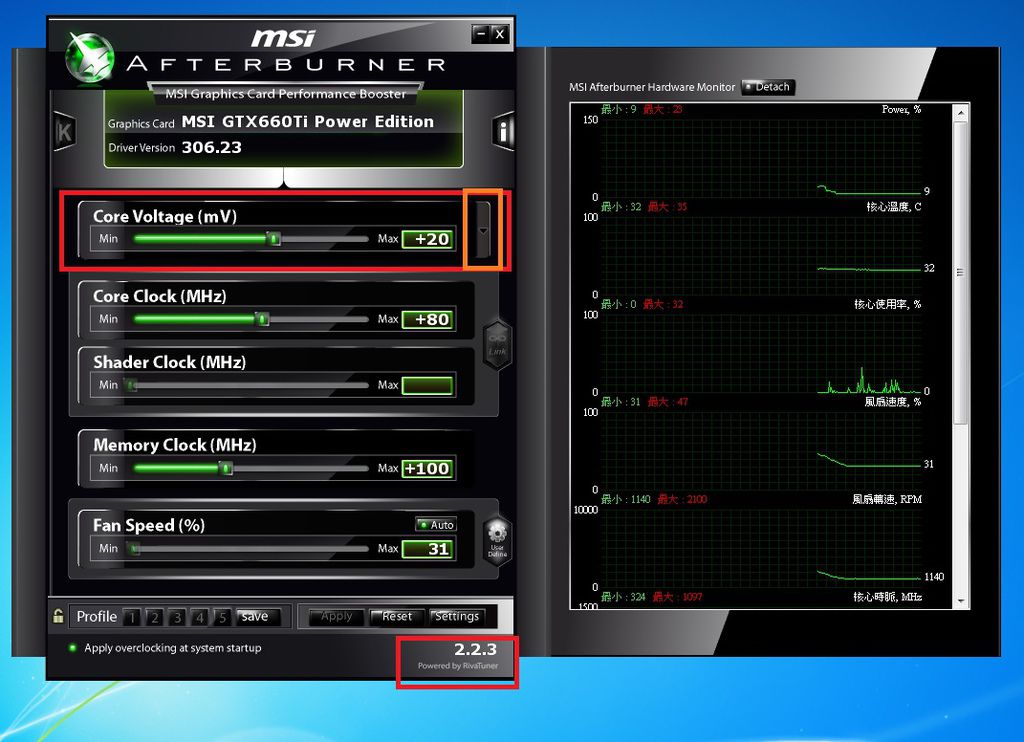Expand the Core Voltage side arrow
Screen dimensions: 1024x742
483,230
